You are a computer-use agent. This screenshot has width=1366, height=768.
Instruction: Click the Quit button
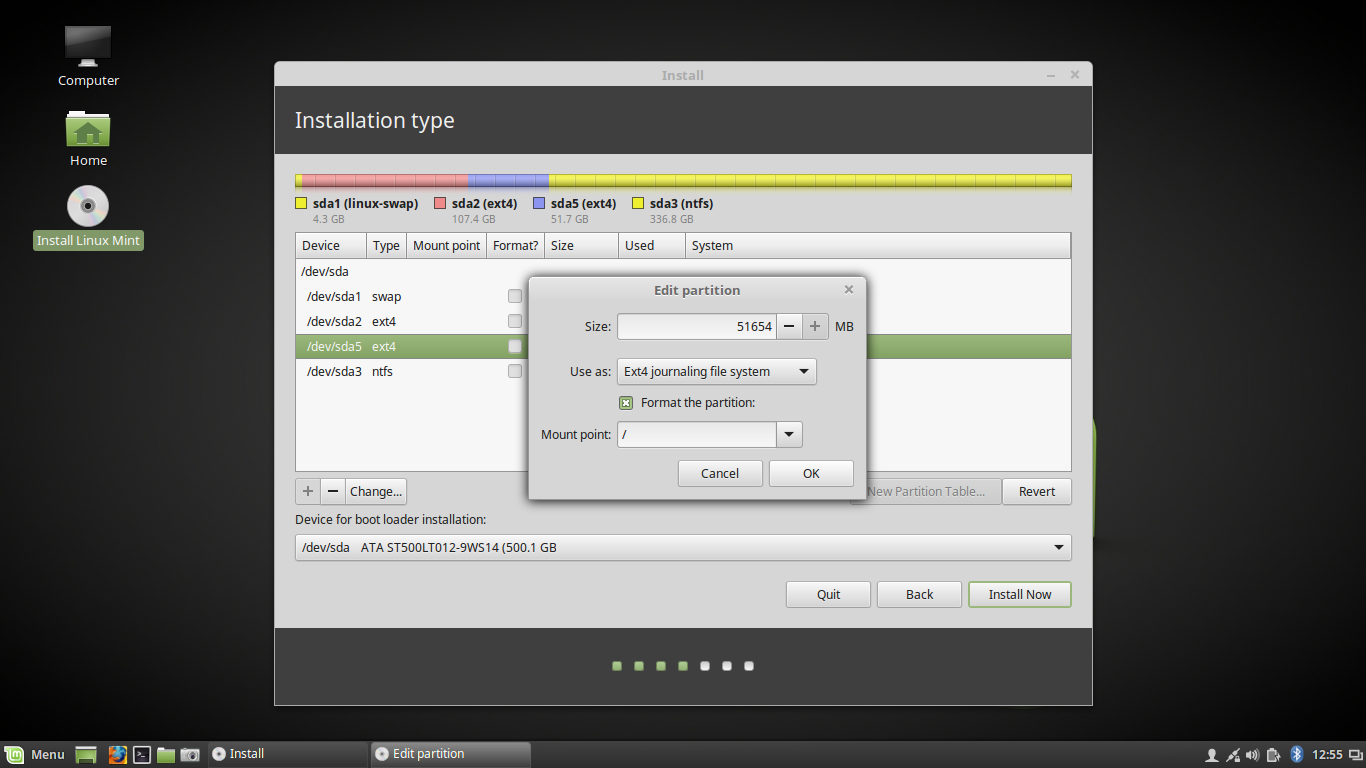click(x=829, y=594)
